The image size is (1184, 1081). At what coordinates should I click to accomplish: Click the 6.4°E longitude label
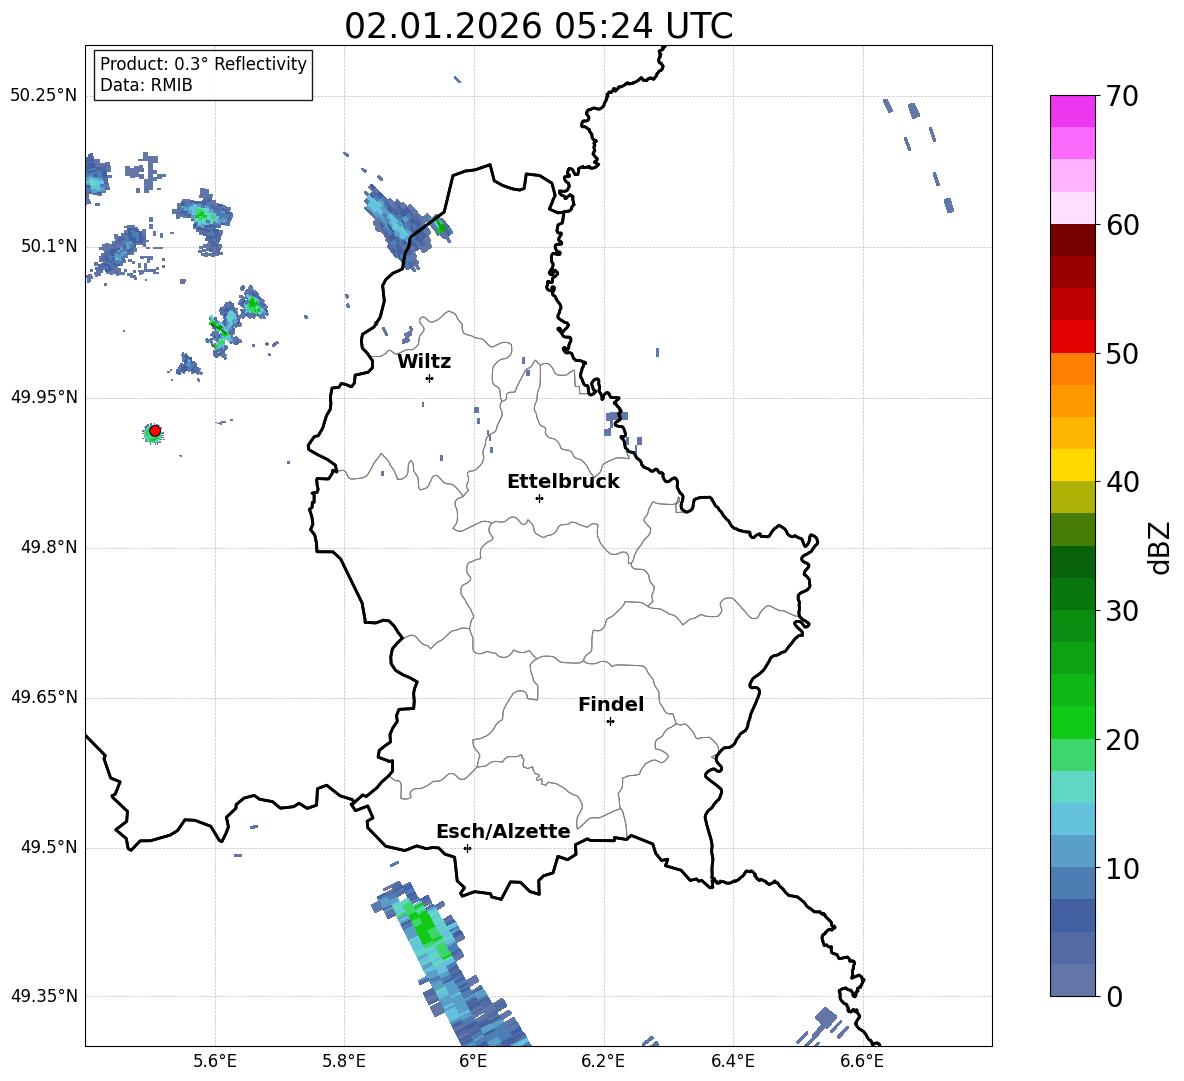732,1061
